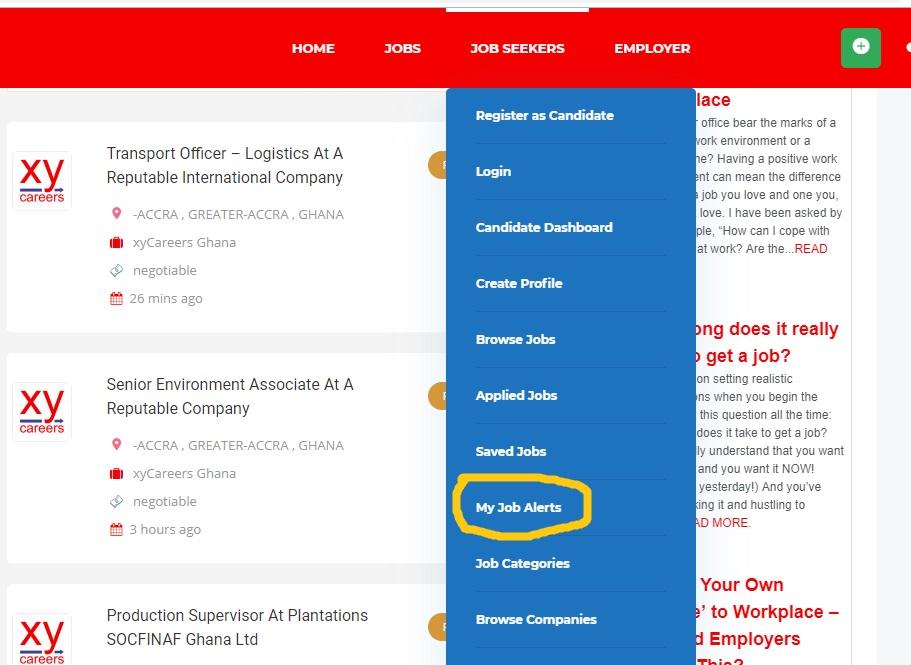Click negotiable salary text under Senior Environment Associate
Viewport: 911px width, 665px height.
coord(165,502)
